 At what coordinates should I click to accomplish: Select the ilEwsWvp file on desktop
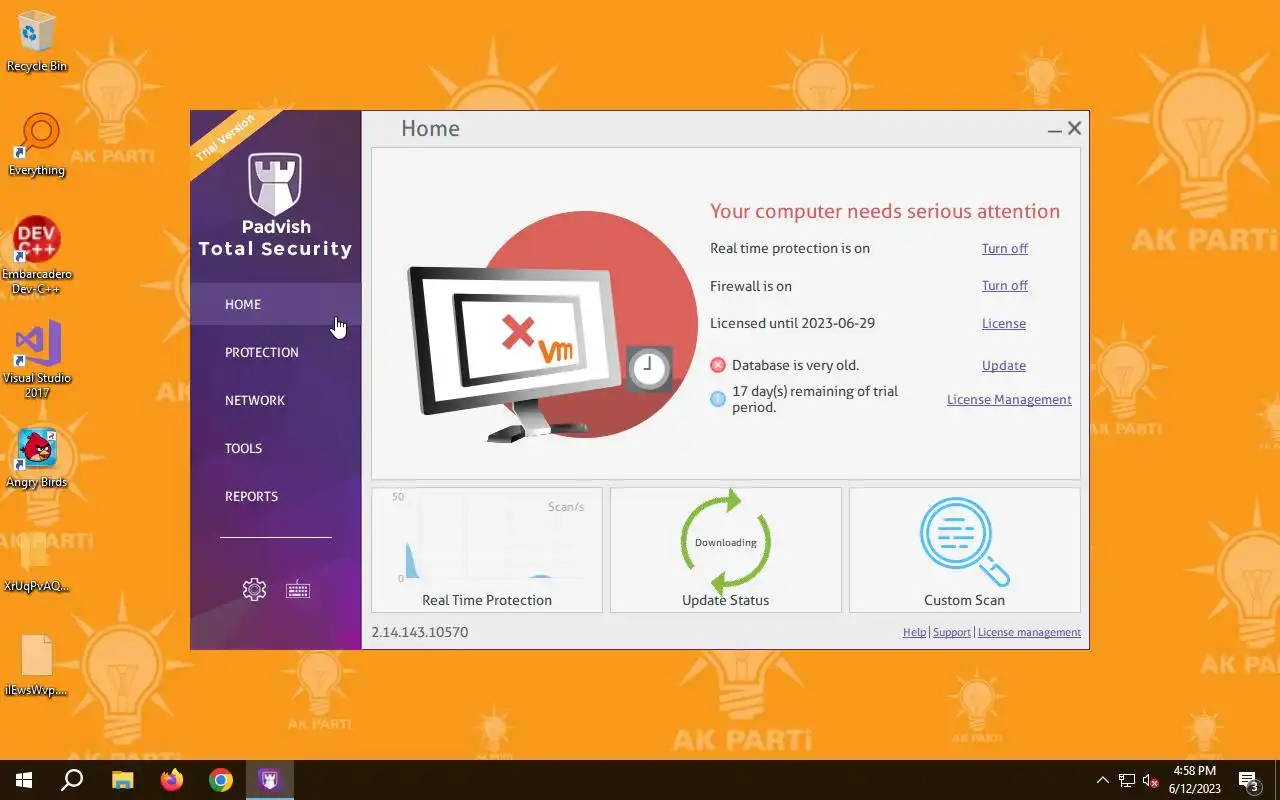37,665
